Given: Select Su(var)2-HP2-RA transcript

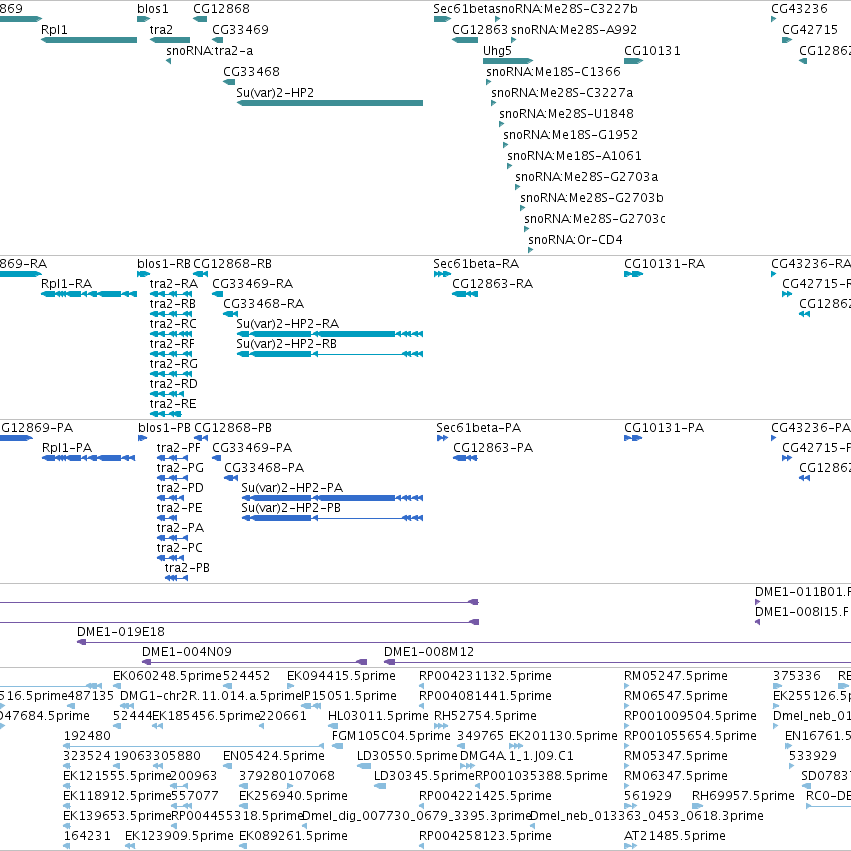Looking at the screenshot, I should point(330,334).
